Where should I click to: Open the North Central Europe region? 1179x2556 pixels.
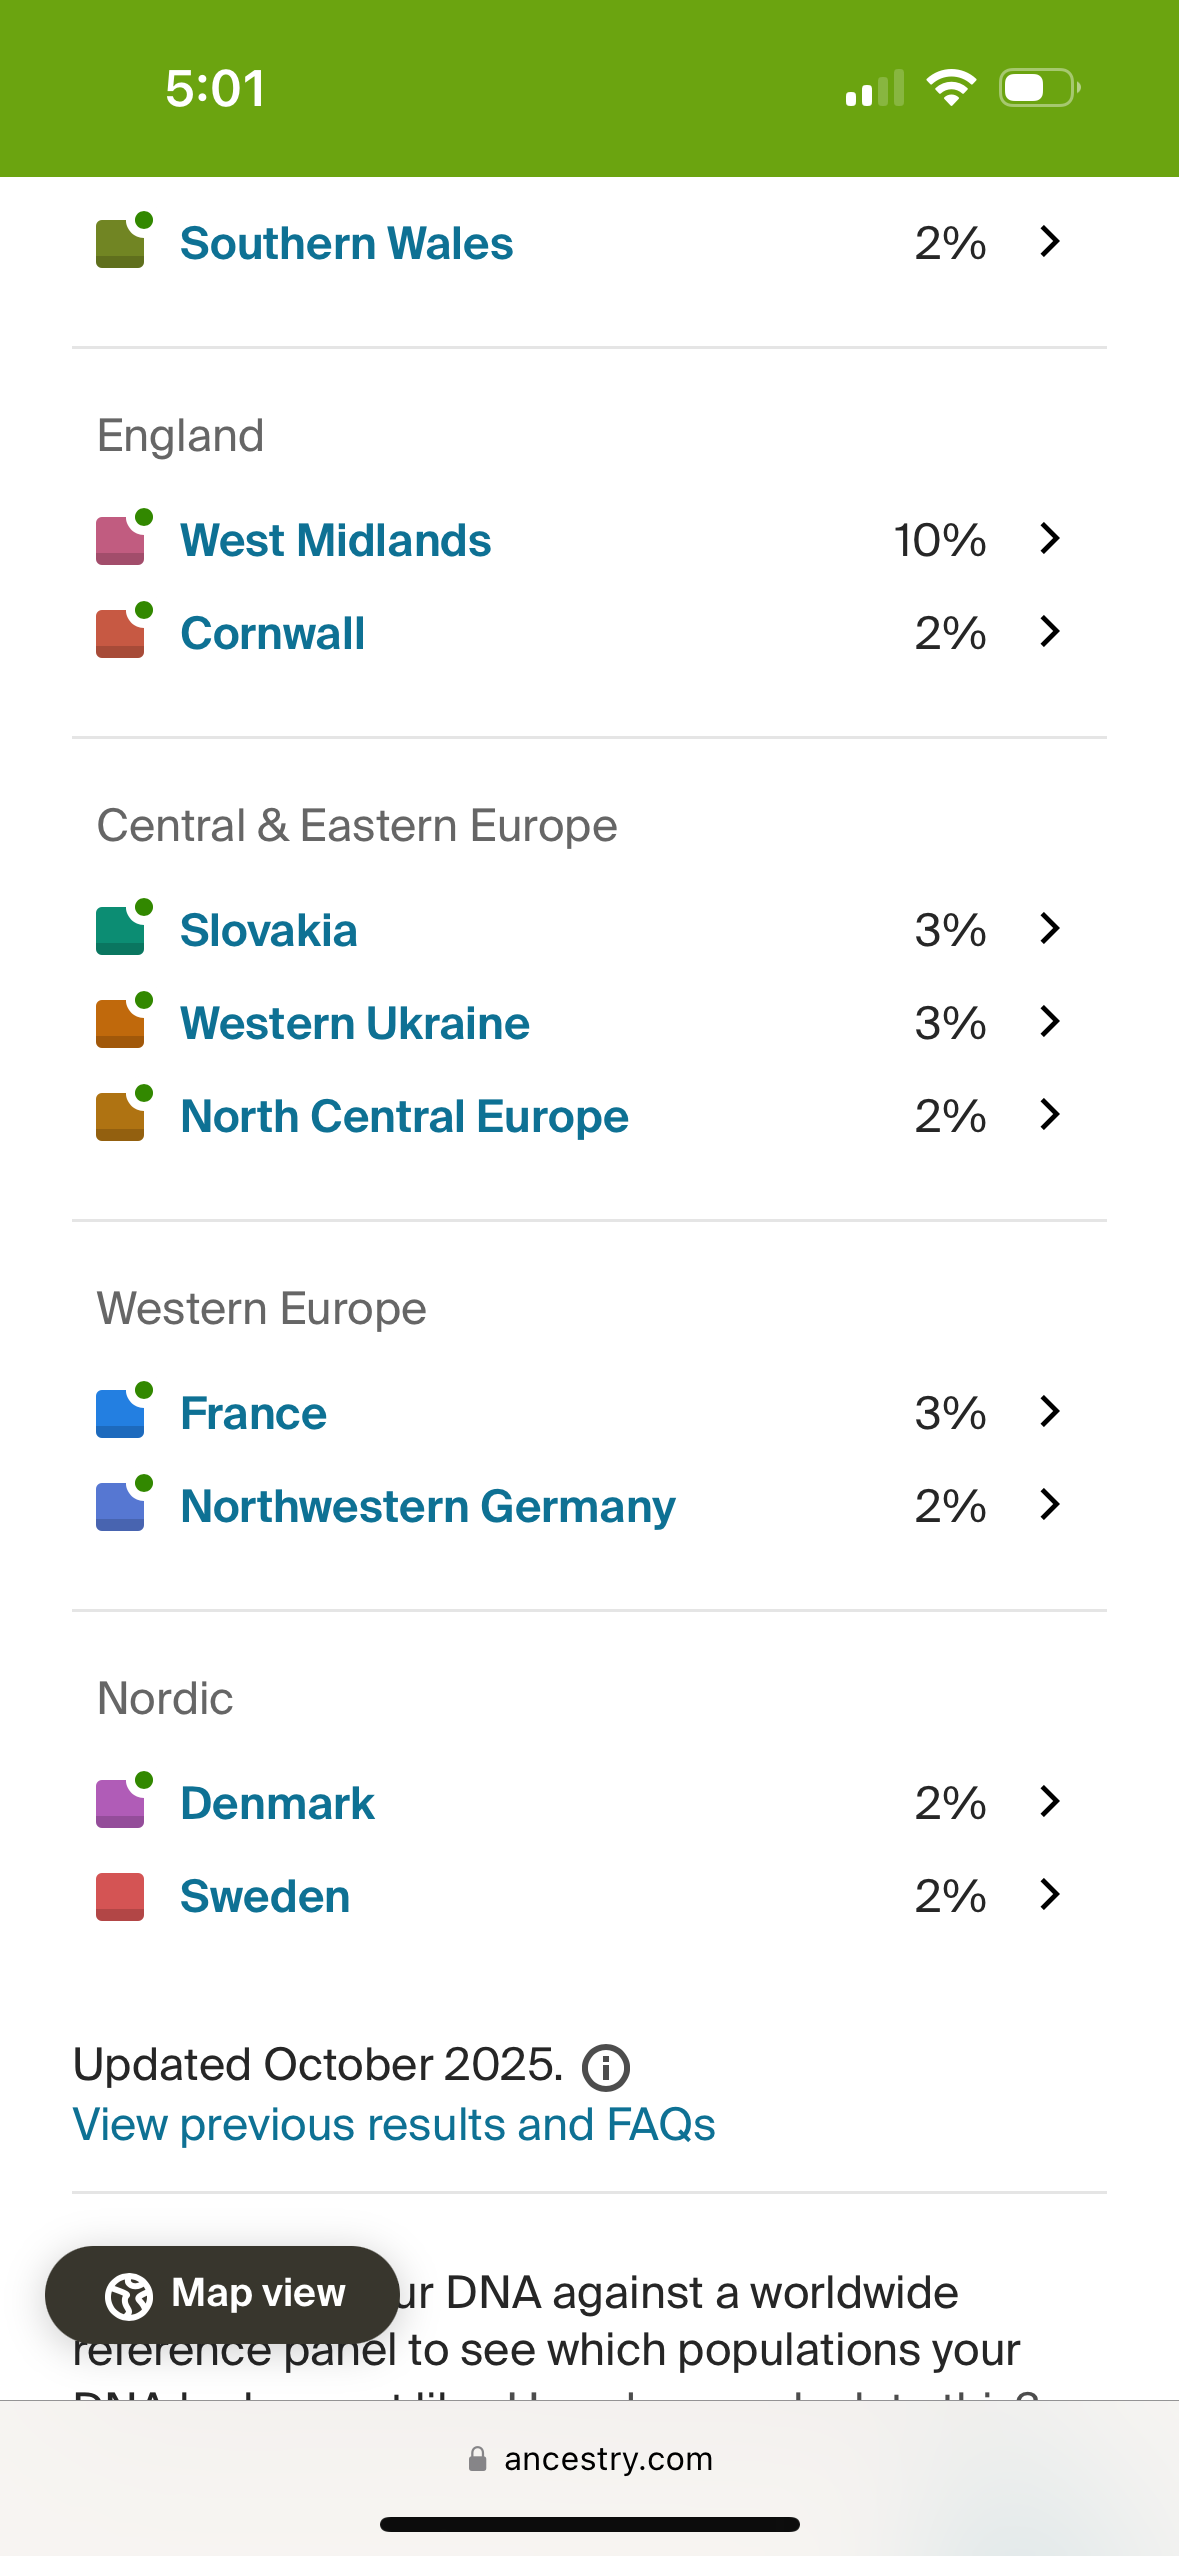click(x=404, y=1116)
